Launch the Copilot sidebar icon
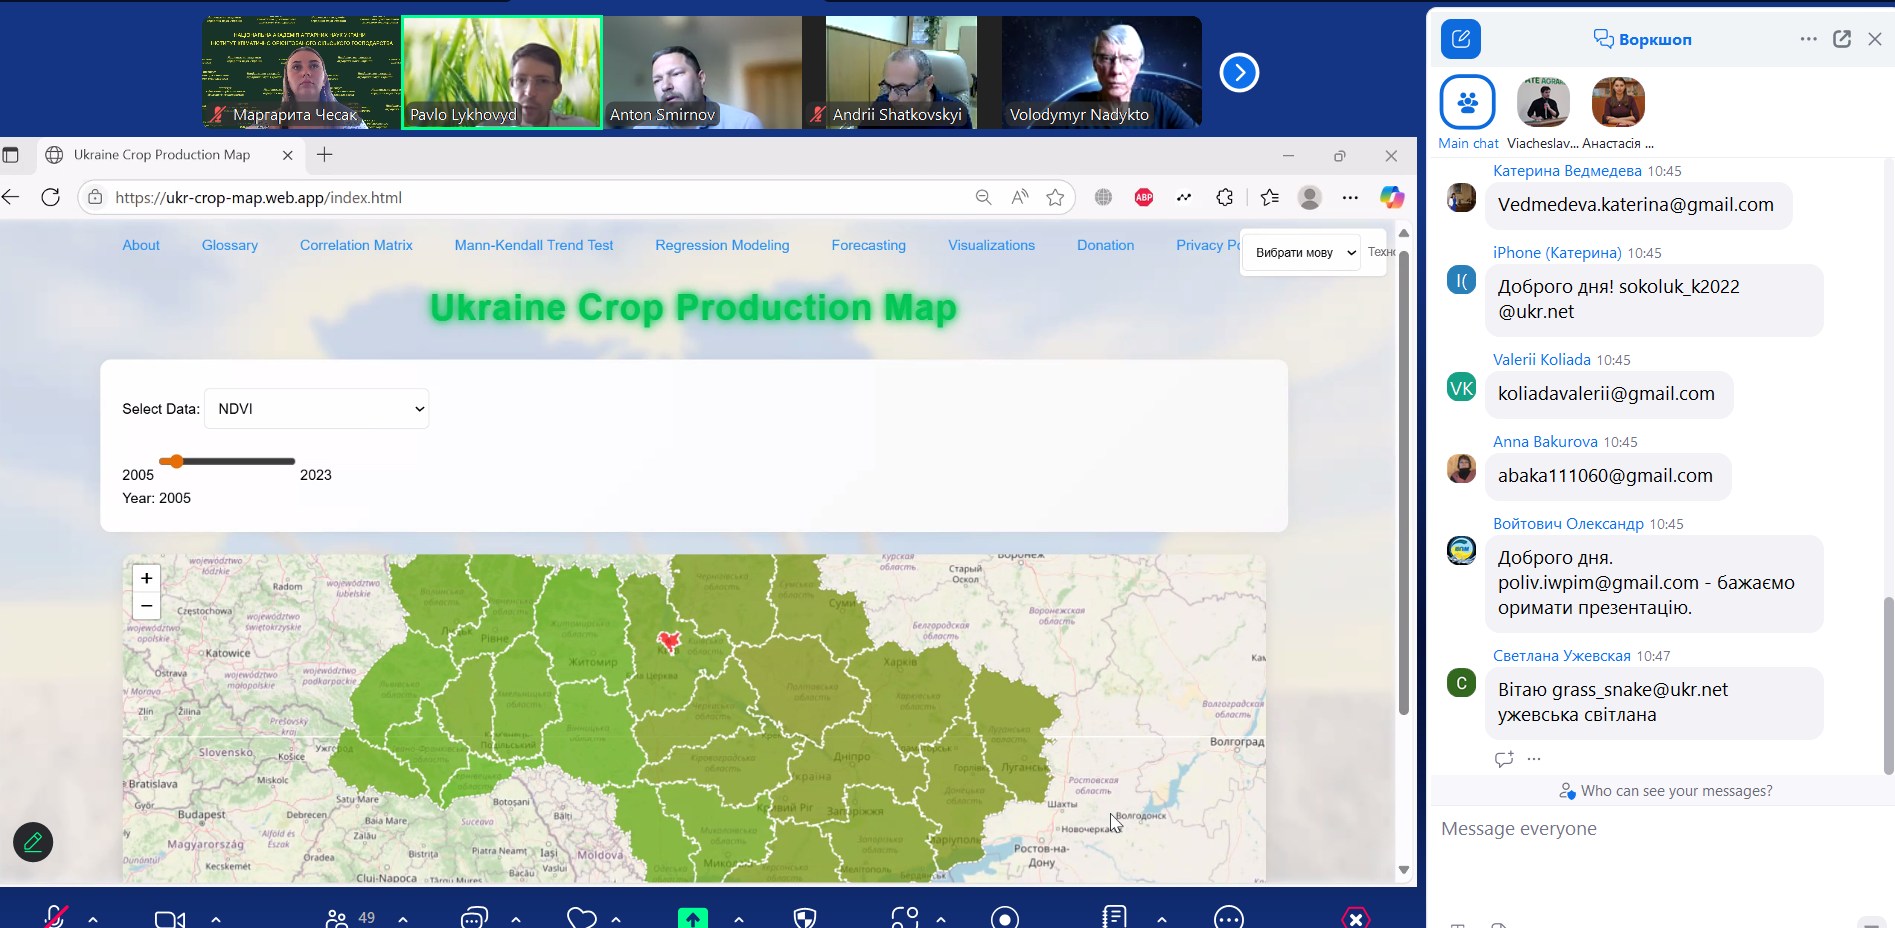This screenshot has width=1895, height=928. (x=1392, y=197)
